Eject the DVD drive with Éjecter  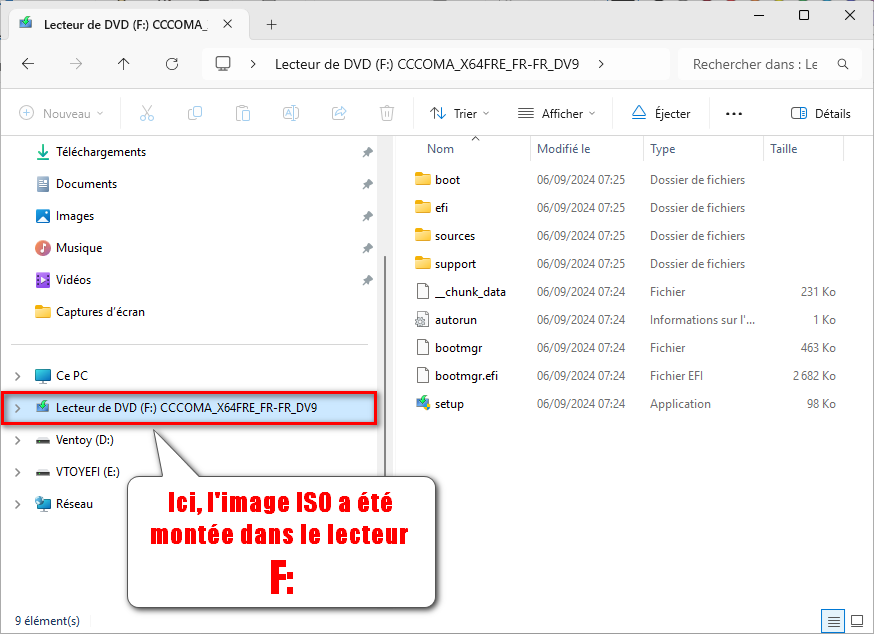point(661,114)
